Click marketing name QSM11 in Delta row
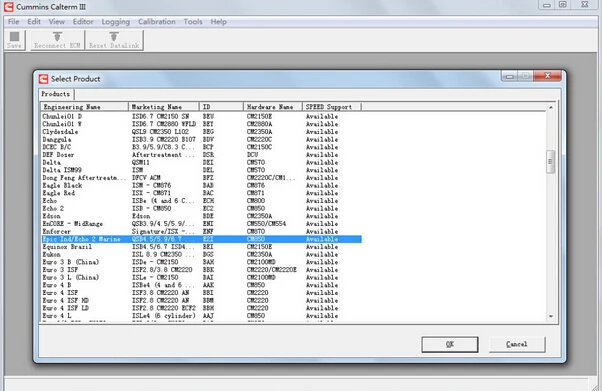 (x=141, y=162)
